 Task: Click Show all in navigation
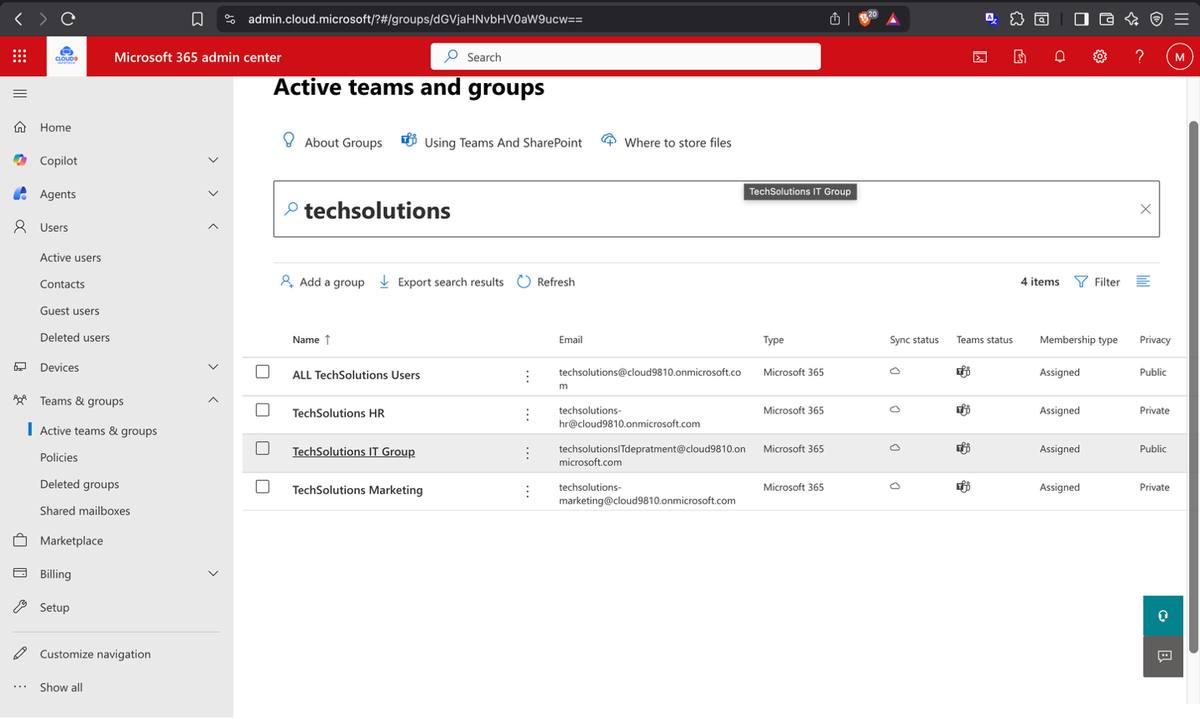tap(61, 687)
